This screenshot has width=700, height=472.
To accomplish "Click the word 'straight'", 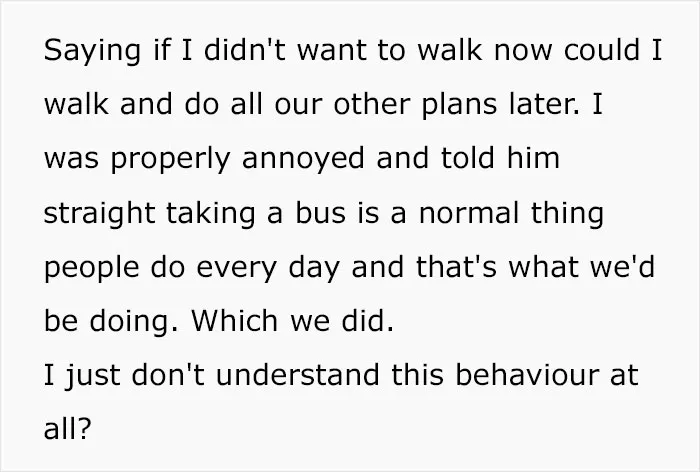I will 100,214.
